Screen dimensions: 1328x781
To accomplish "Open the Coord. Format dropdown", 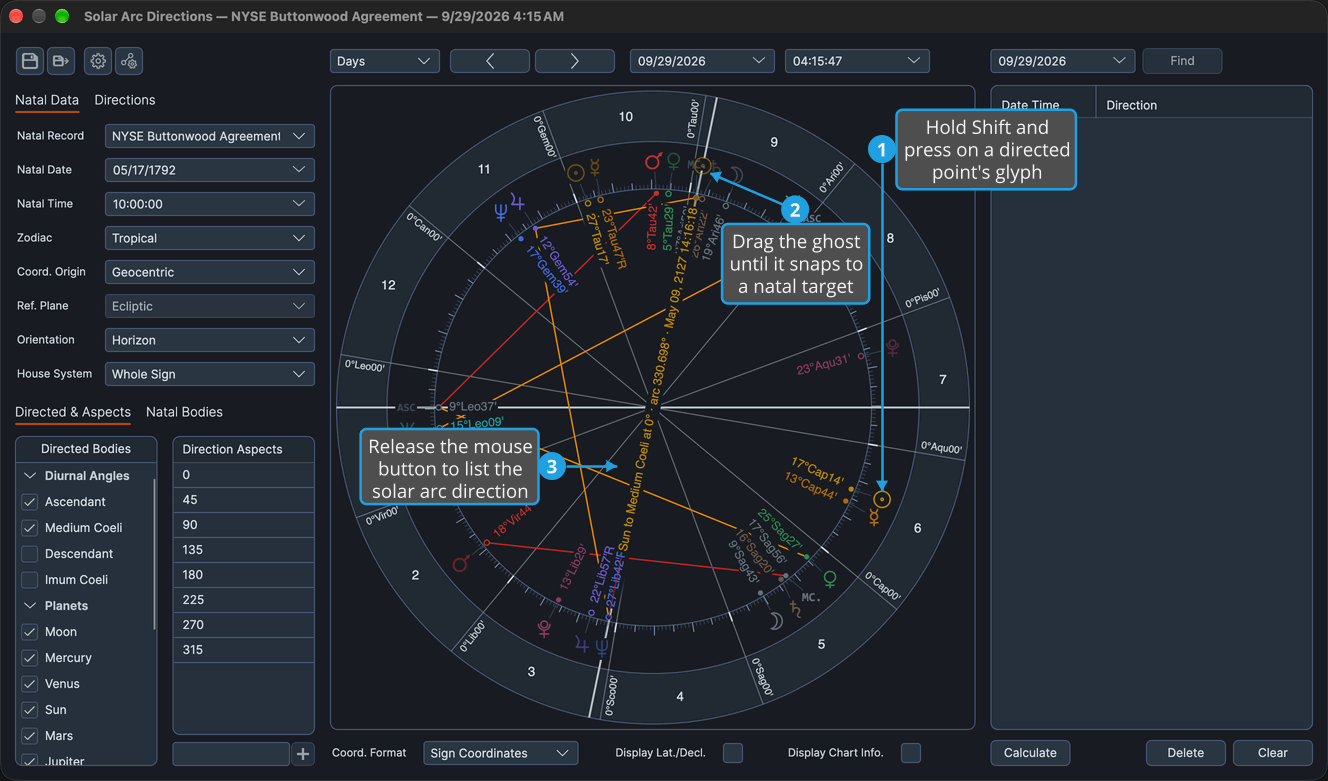I will coord(501,753).
